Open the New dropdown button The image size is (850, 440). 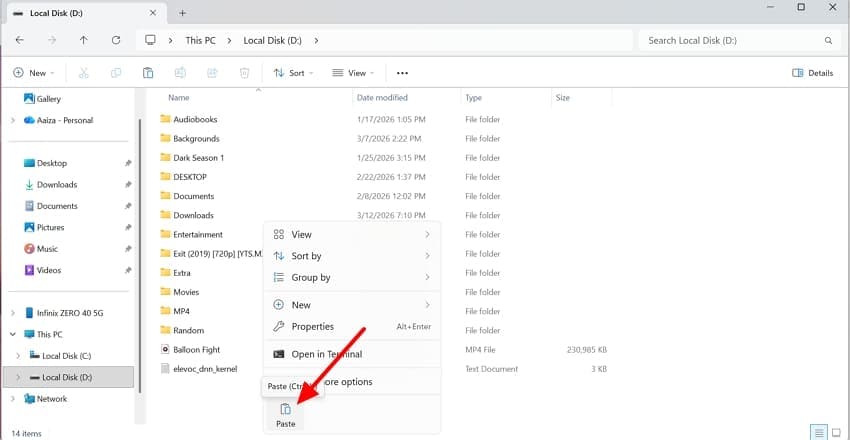pos(34,73)
